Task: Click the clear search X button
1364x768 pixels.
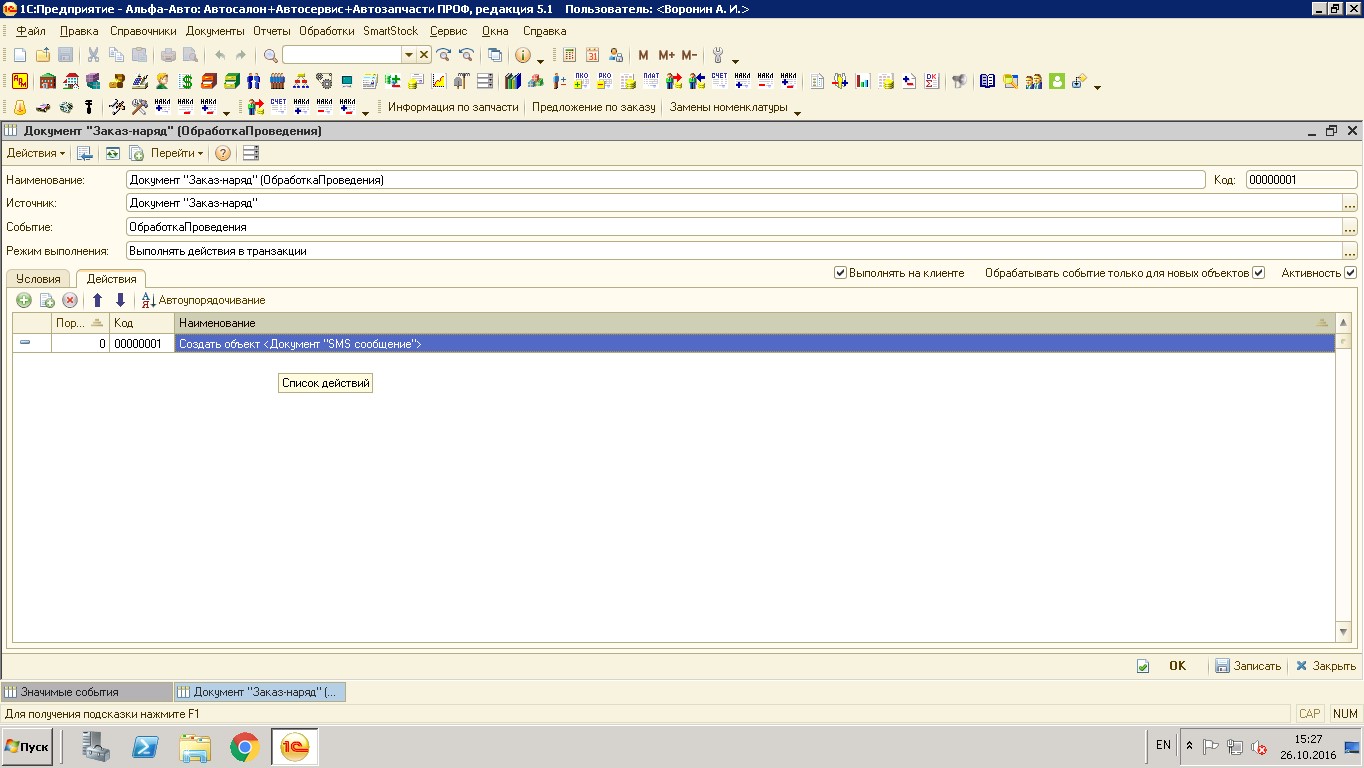Action: (x=424, y=56)
